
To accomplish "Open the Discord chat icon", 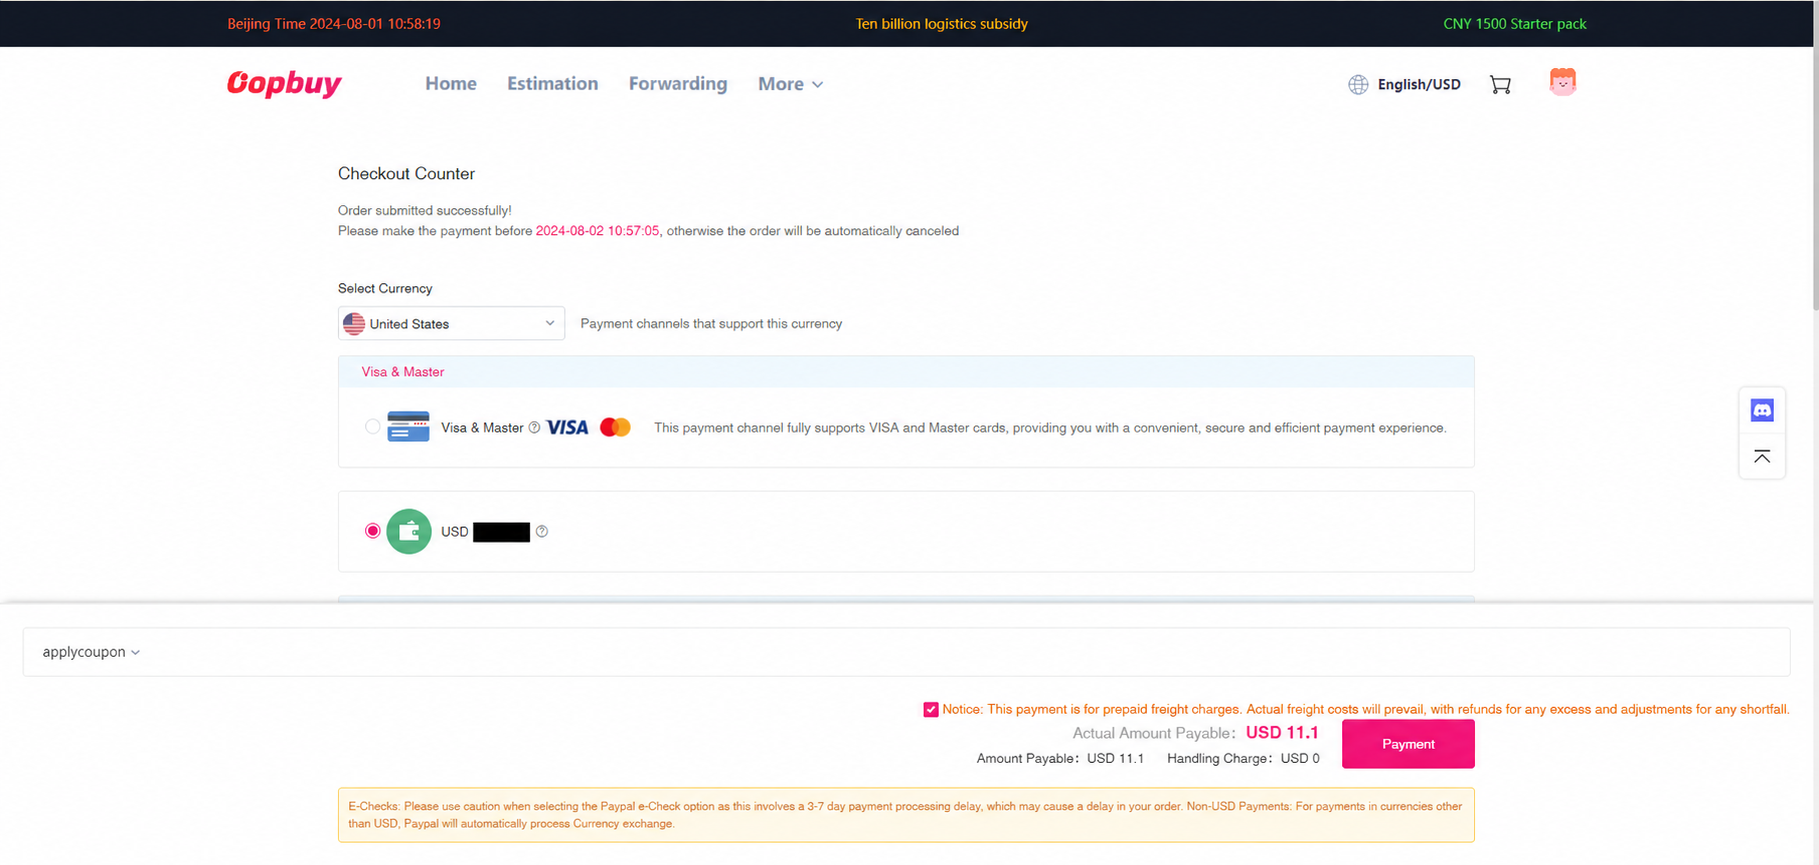I will [1762, 410].
